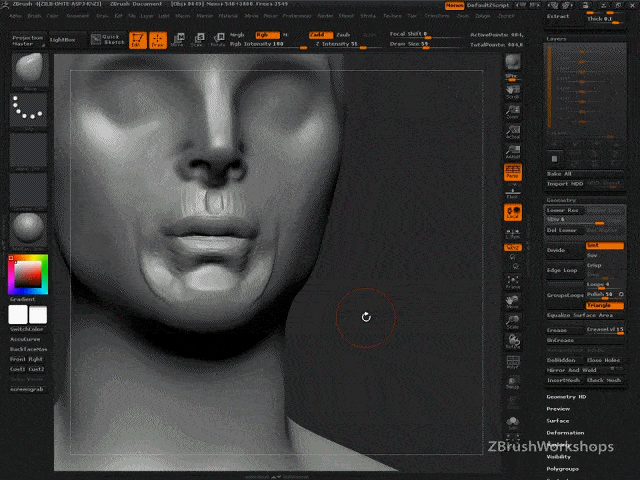Image resolution: width=640 pixels, height=480 pixels.
Task: Open the texture slot thumbnail
Action: pyautogui.click(x=29, y=191)
